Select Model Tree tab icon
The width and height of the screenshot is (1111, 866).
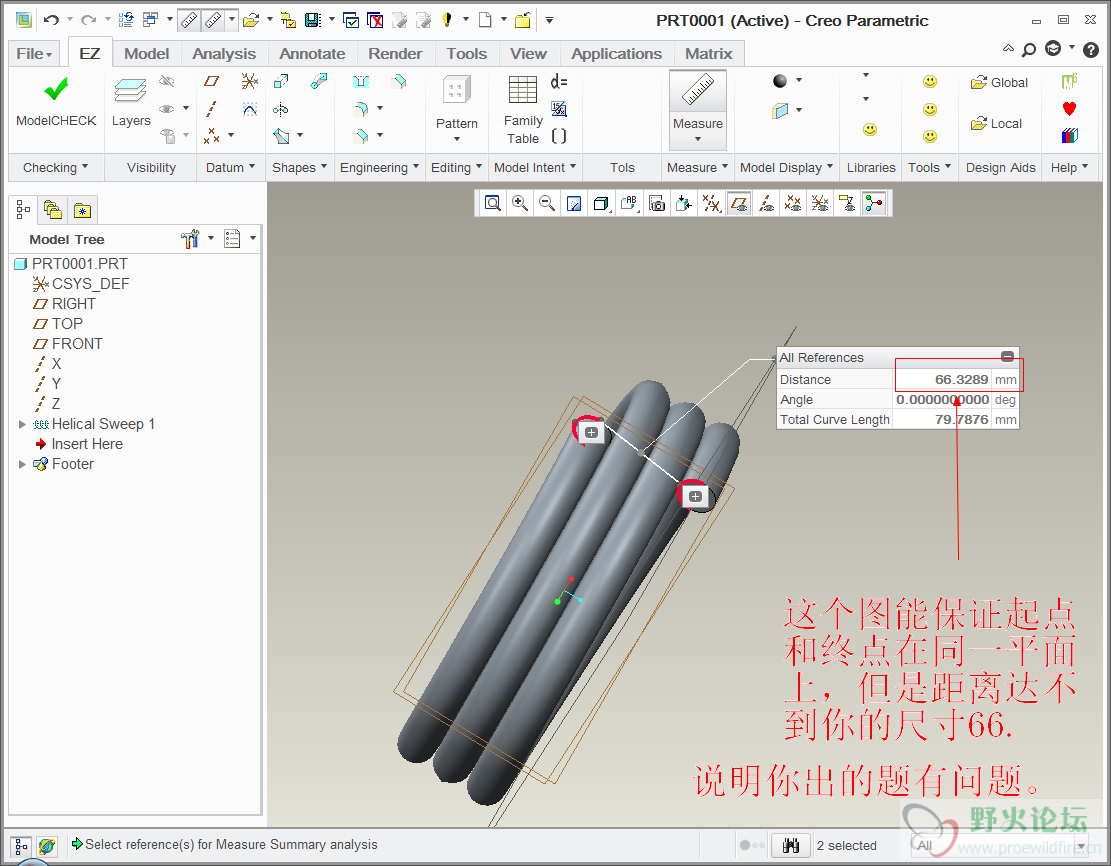tap(23, 210)
